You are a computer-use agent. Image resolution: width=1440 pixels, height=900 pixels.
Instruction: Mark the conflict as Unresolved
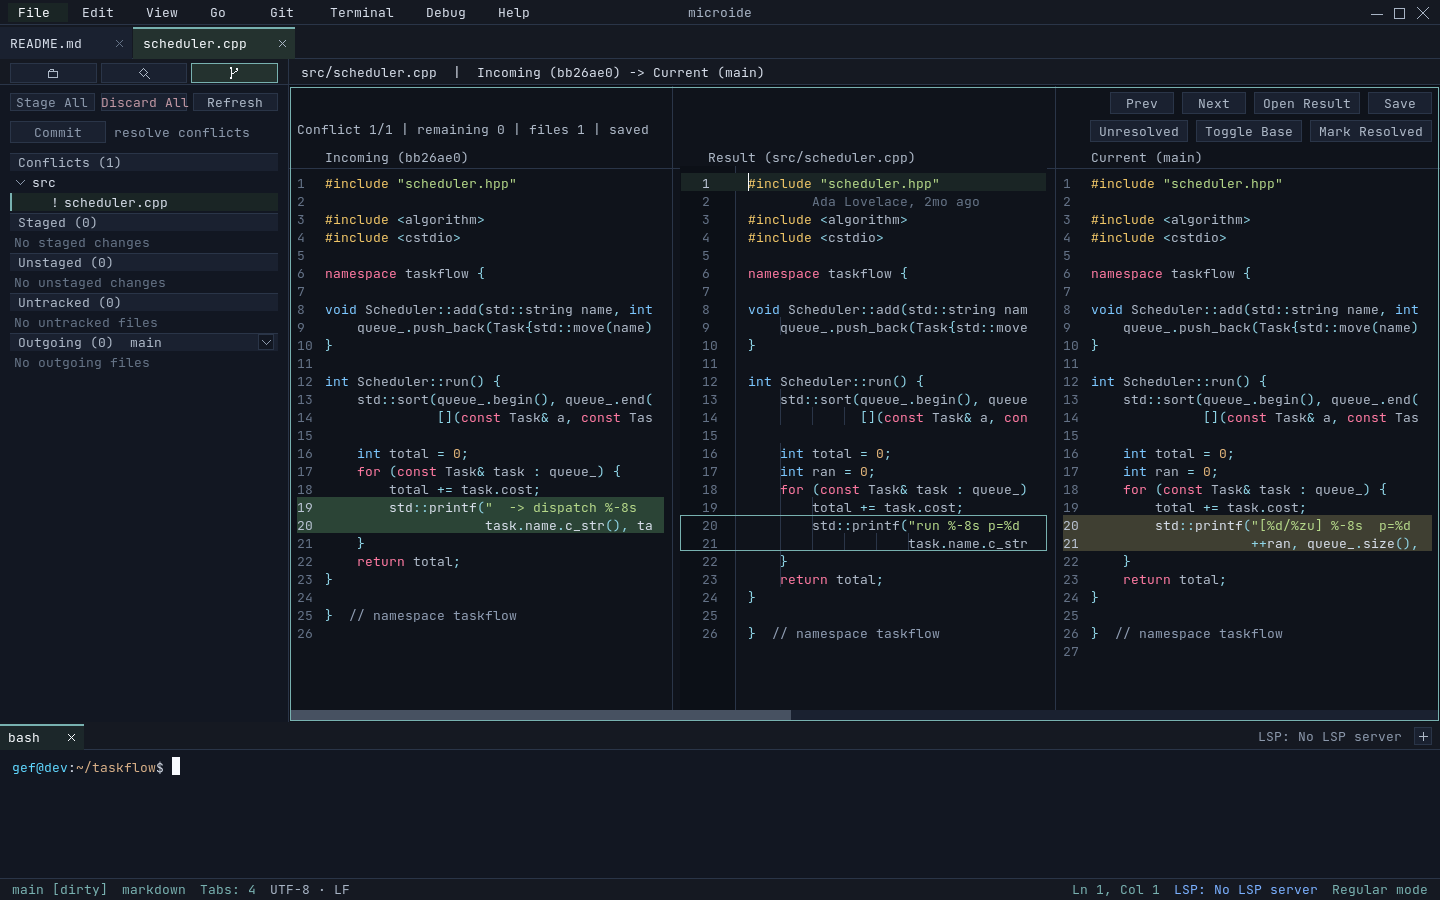point(1139,132)
